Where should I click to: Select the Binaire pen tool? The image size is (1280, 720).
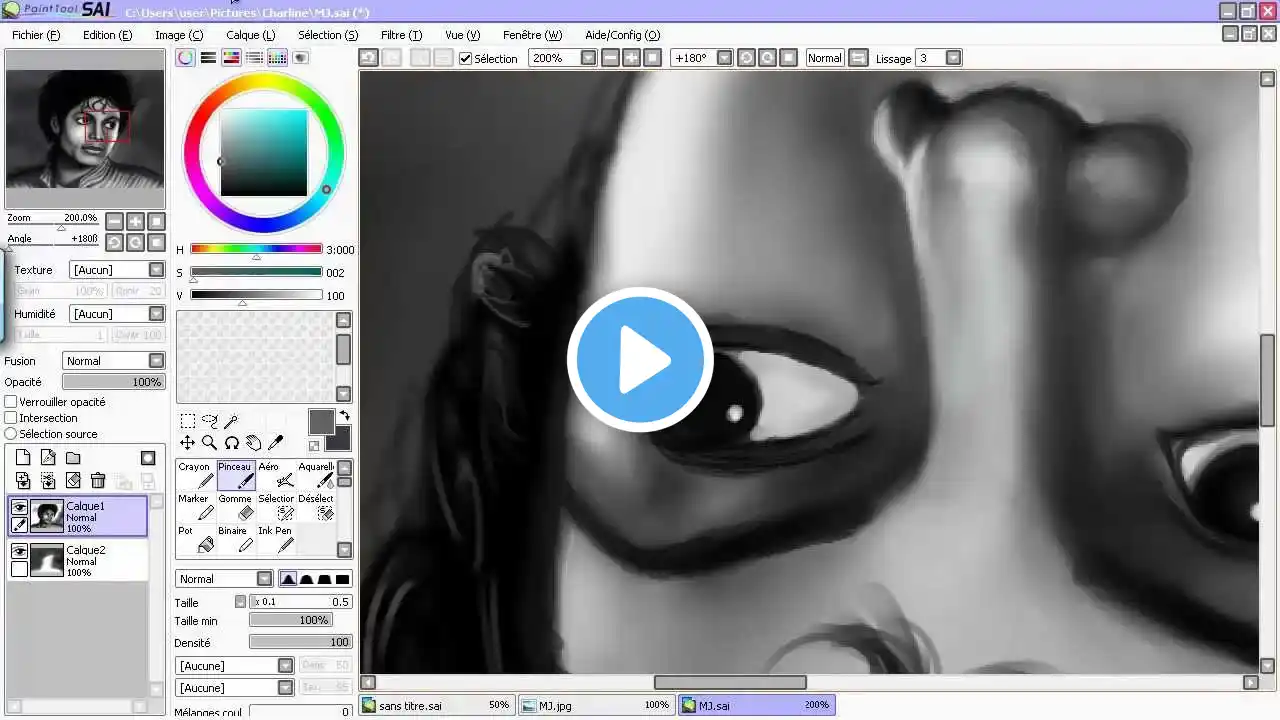pyautogui.click(x=236, y=539)
